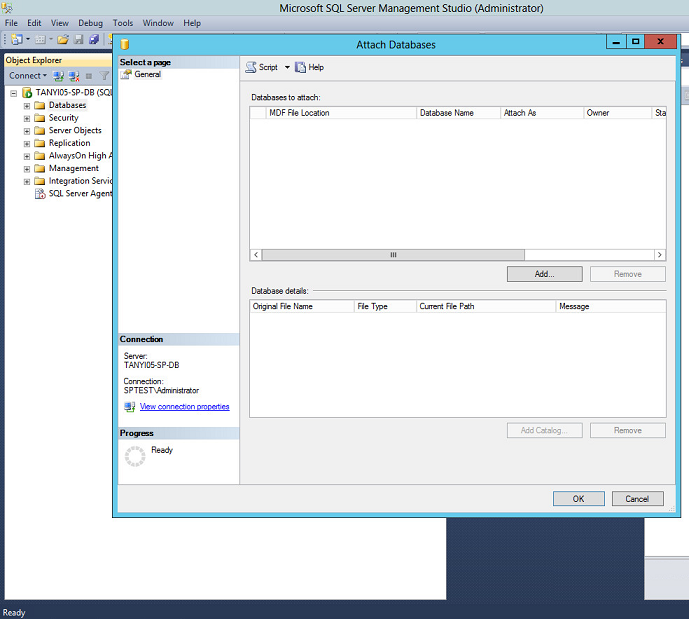Click the Save All icon in main toolbar
The width and height of the screenshot is (689, 619).
(x=93, y=40)
